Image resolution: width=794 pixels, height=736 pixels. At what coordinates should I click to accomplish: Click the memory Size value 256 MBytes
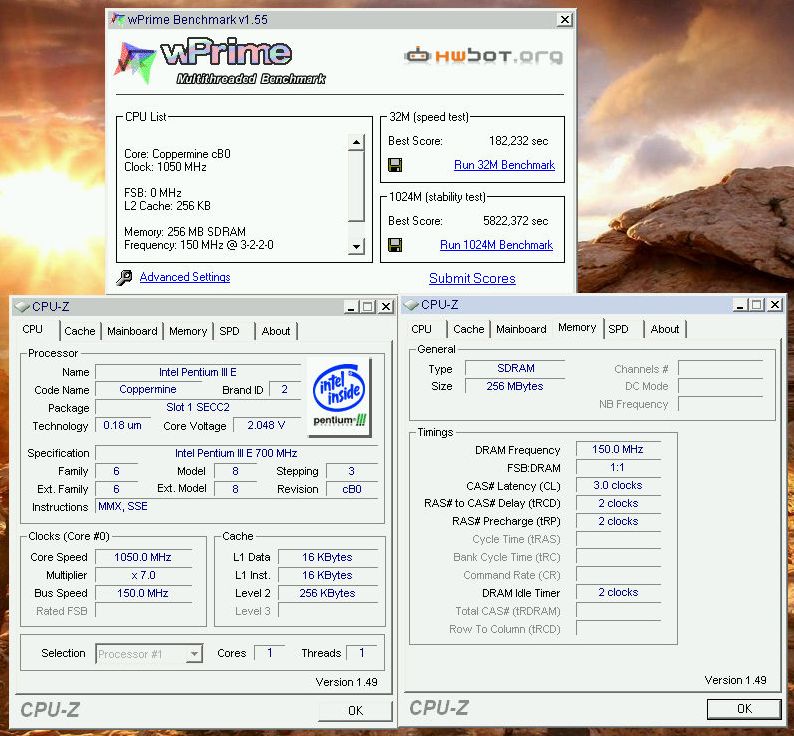pyautogui.click(x=515, y=386)
